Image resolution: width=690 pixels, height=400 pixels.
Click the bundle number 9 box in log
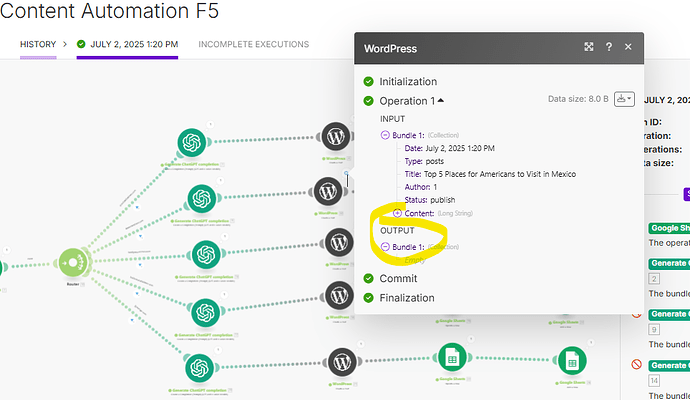(x=654, y=330)
